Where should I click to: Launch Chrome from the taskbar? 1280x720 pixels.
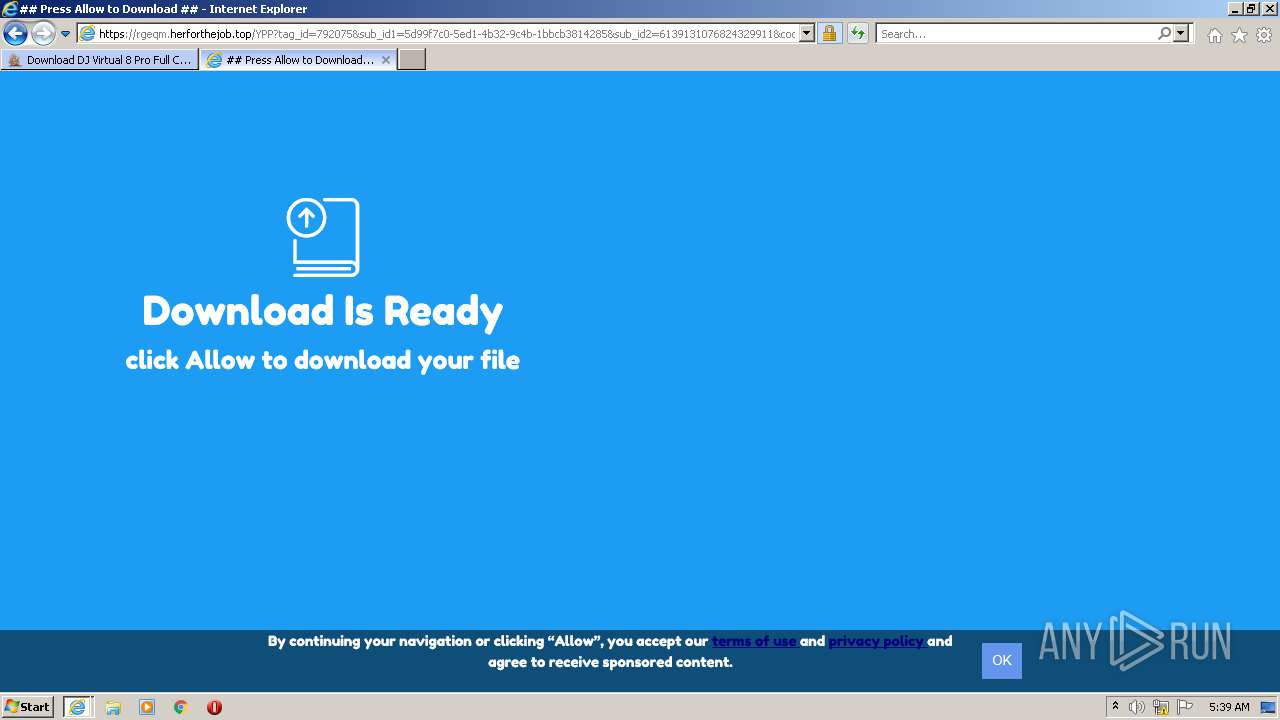point(181,707)
